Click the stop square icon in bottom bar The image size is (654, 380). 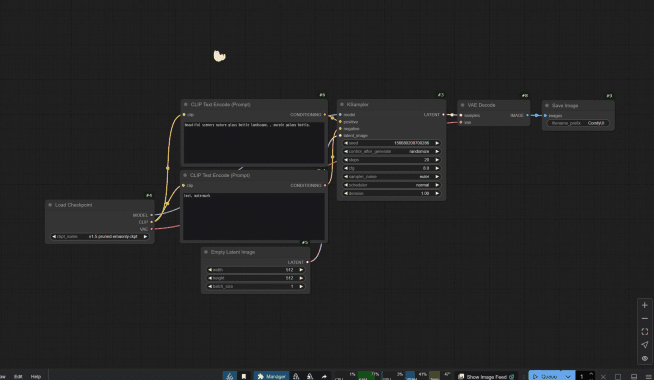[x=618, y=377]
